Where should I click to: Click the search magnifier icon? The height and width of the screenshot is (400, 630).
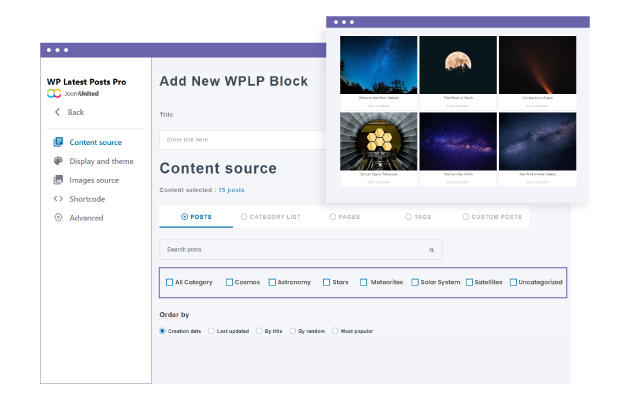tap(431, 250)
